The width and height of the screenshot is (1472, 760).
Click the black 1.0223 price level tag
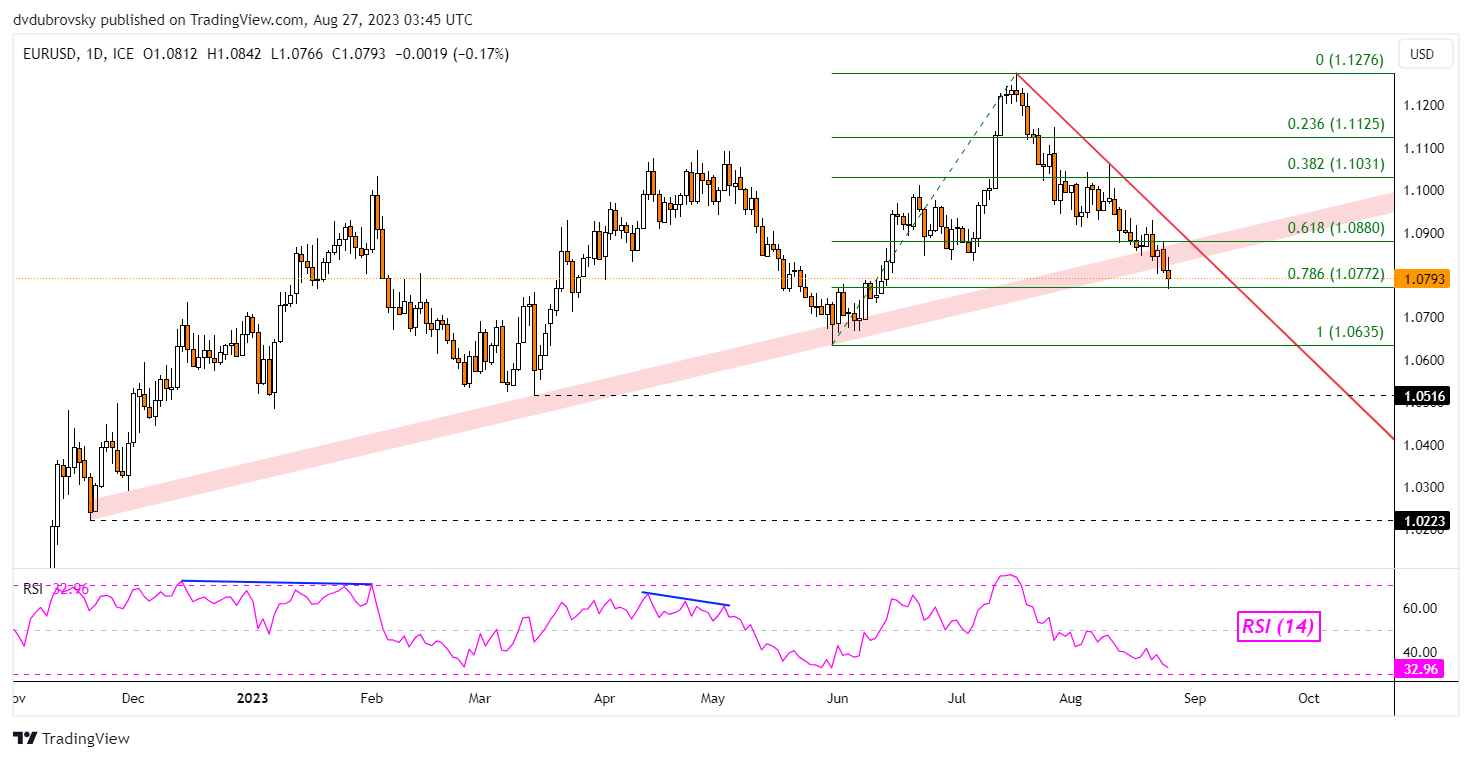click(x=1423, y=520)
